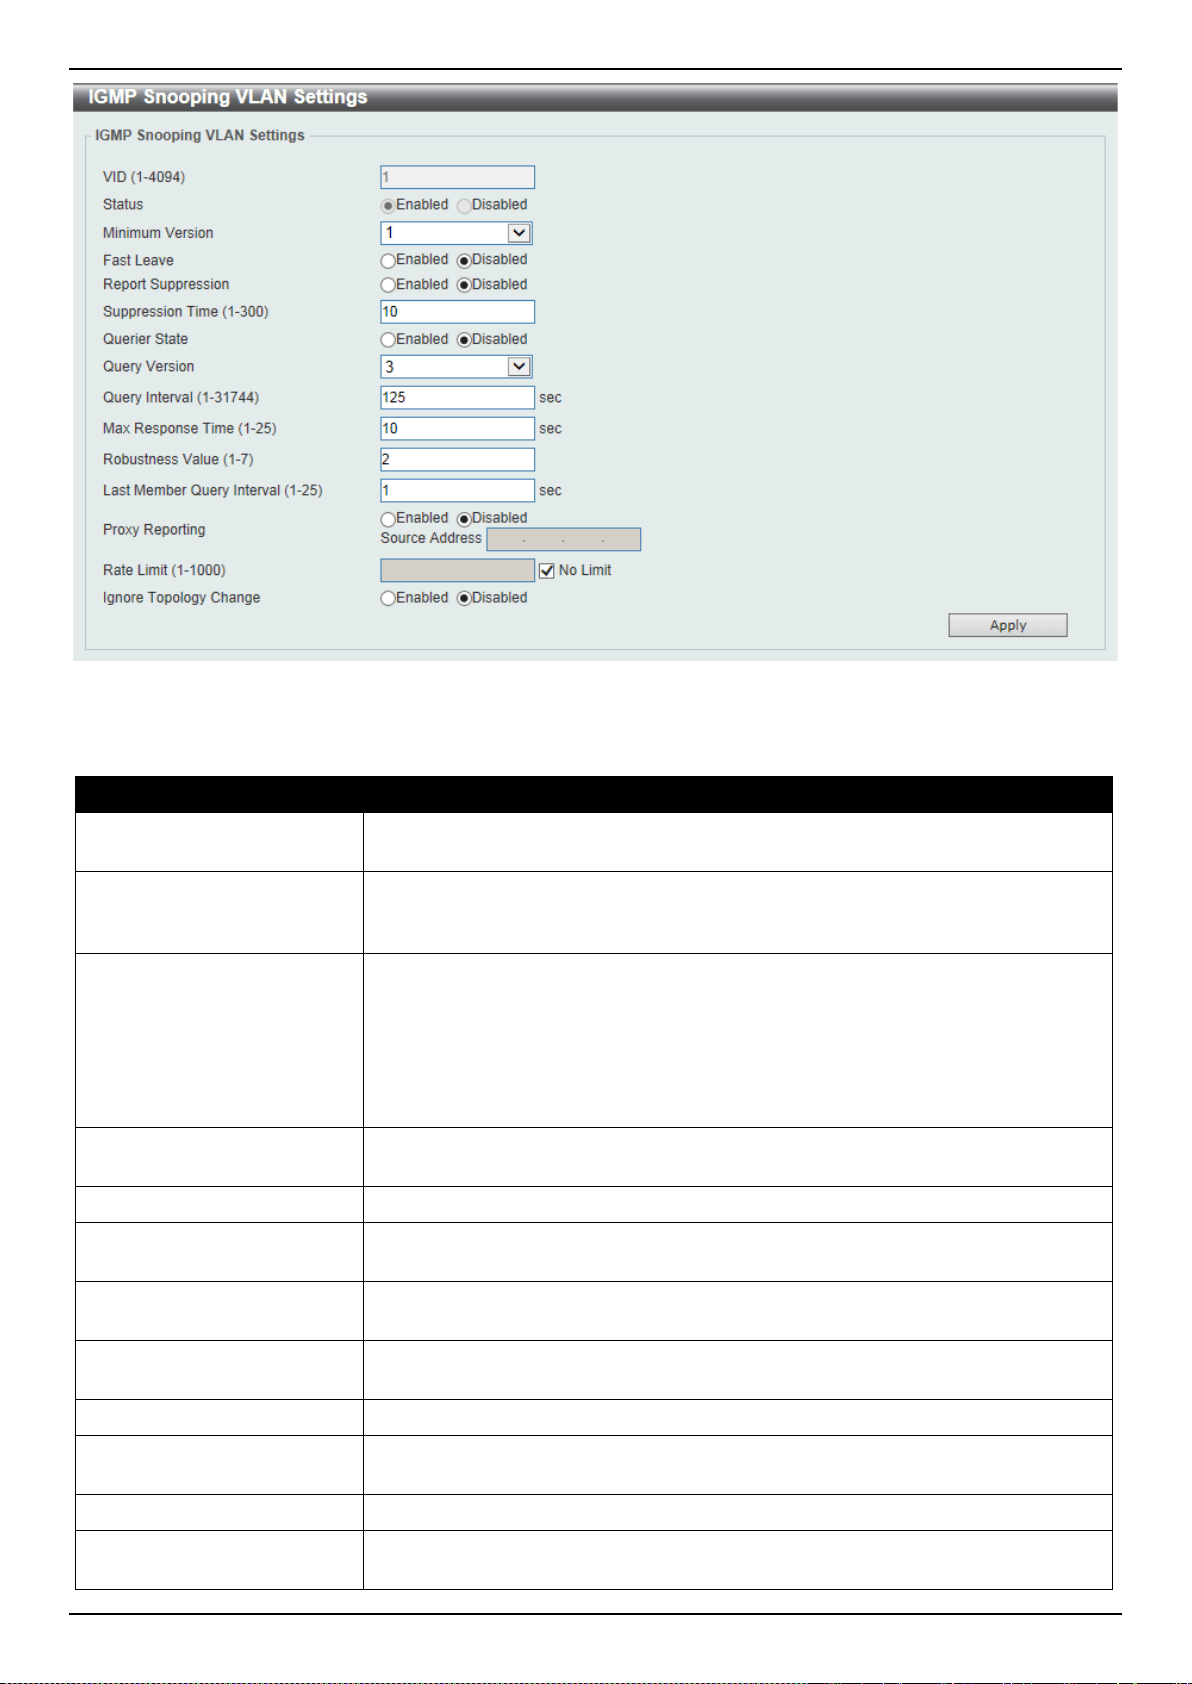Click the Rate Limit input field

457,570
